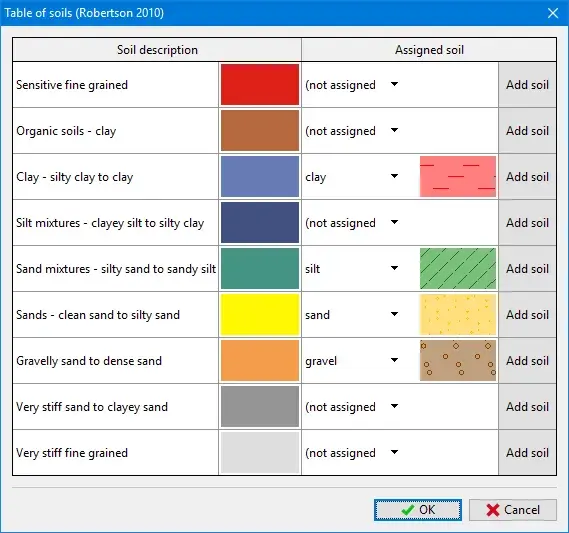
Task: Open the gravel assigned soil dropdown
Action: tap(394, 361)
